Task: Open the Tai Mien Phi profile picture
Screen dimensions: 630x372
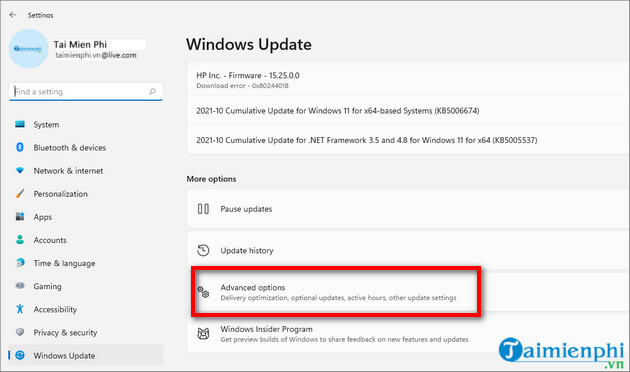Action: tap(28, 49)
